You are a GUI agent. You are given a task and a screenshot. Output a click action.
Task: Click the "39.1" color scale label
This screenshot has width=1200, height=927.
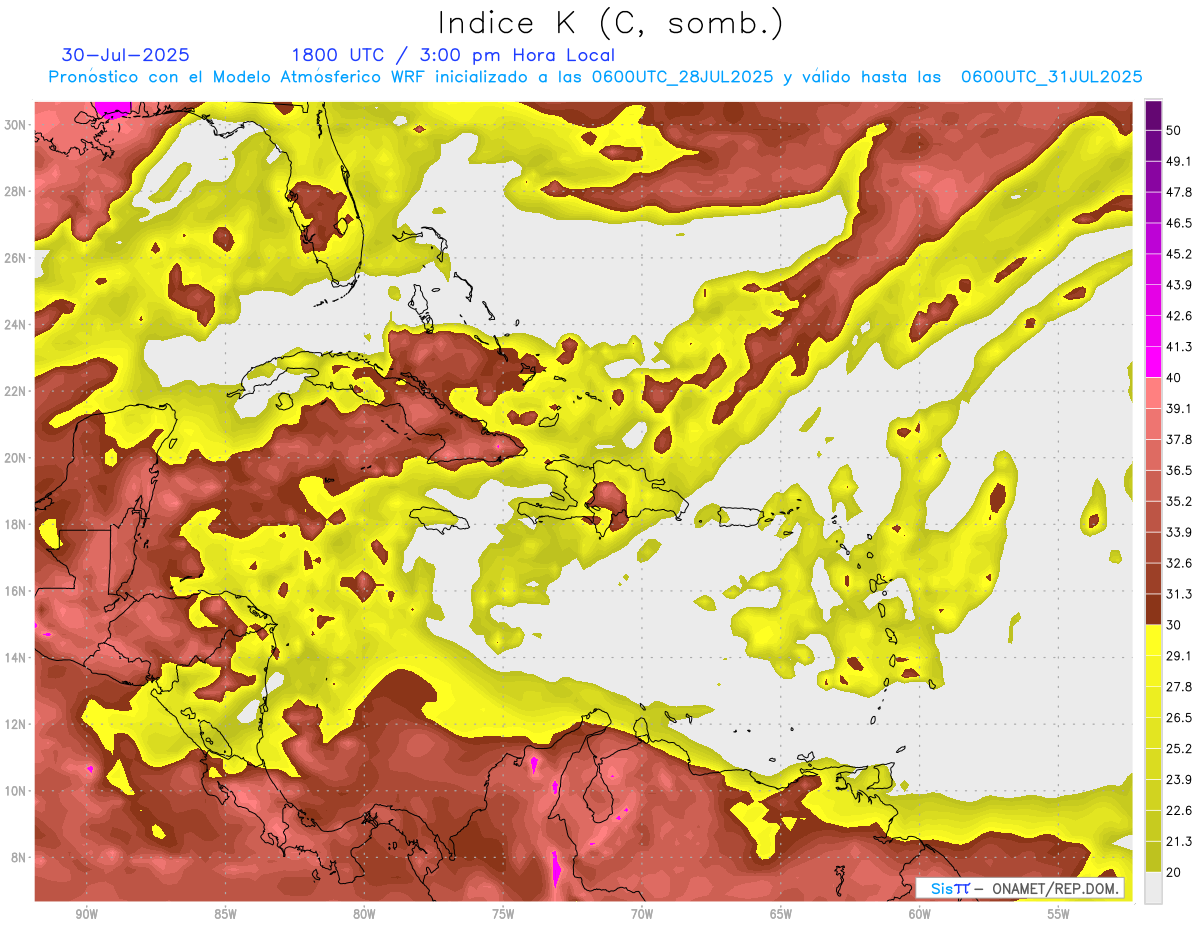(x=1179, y=409)
